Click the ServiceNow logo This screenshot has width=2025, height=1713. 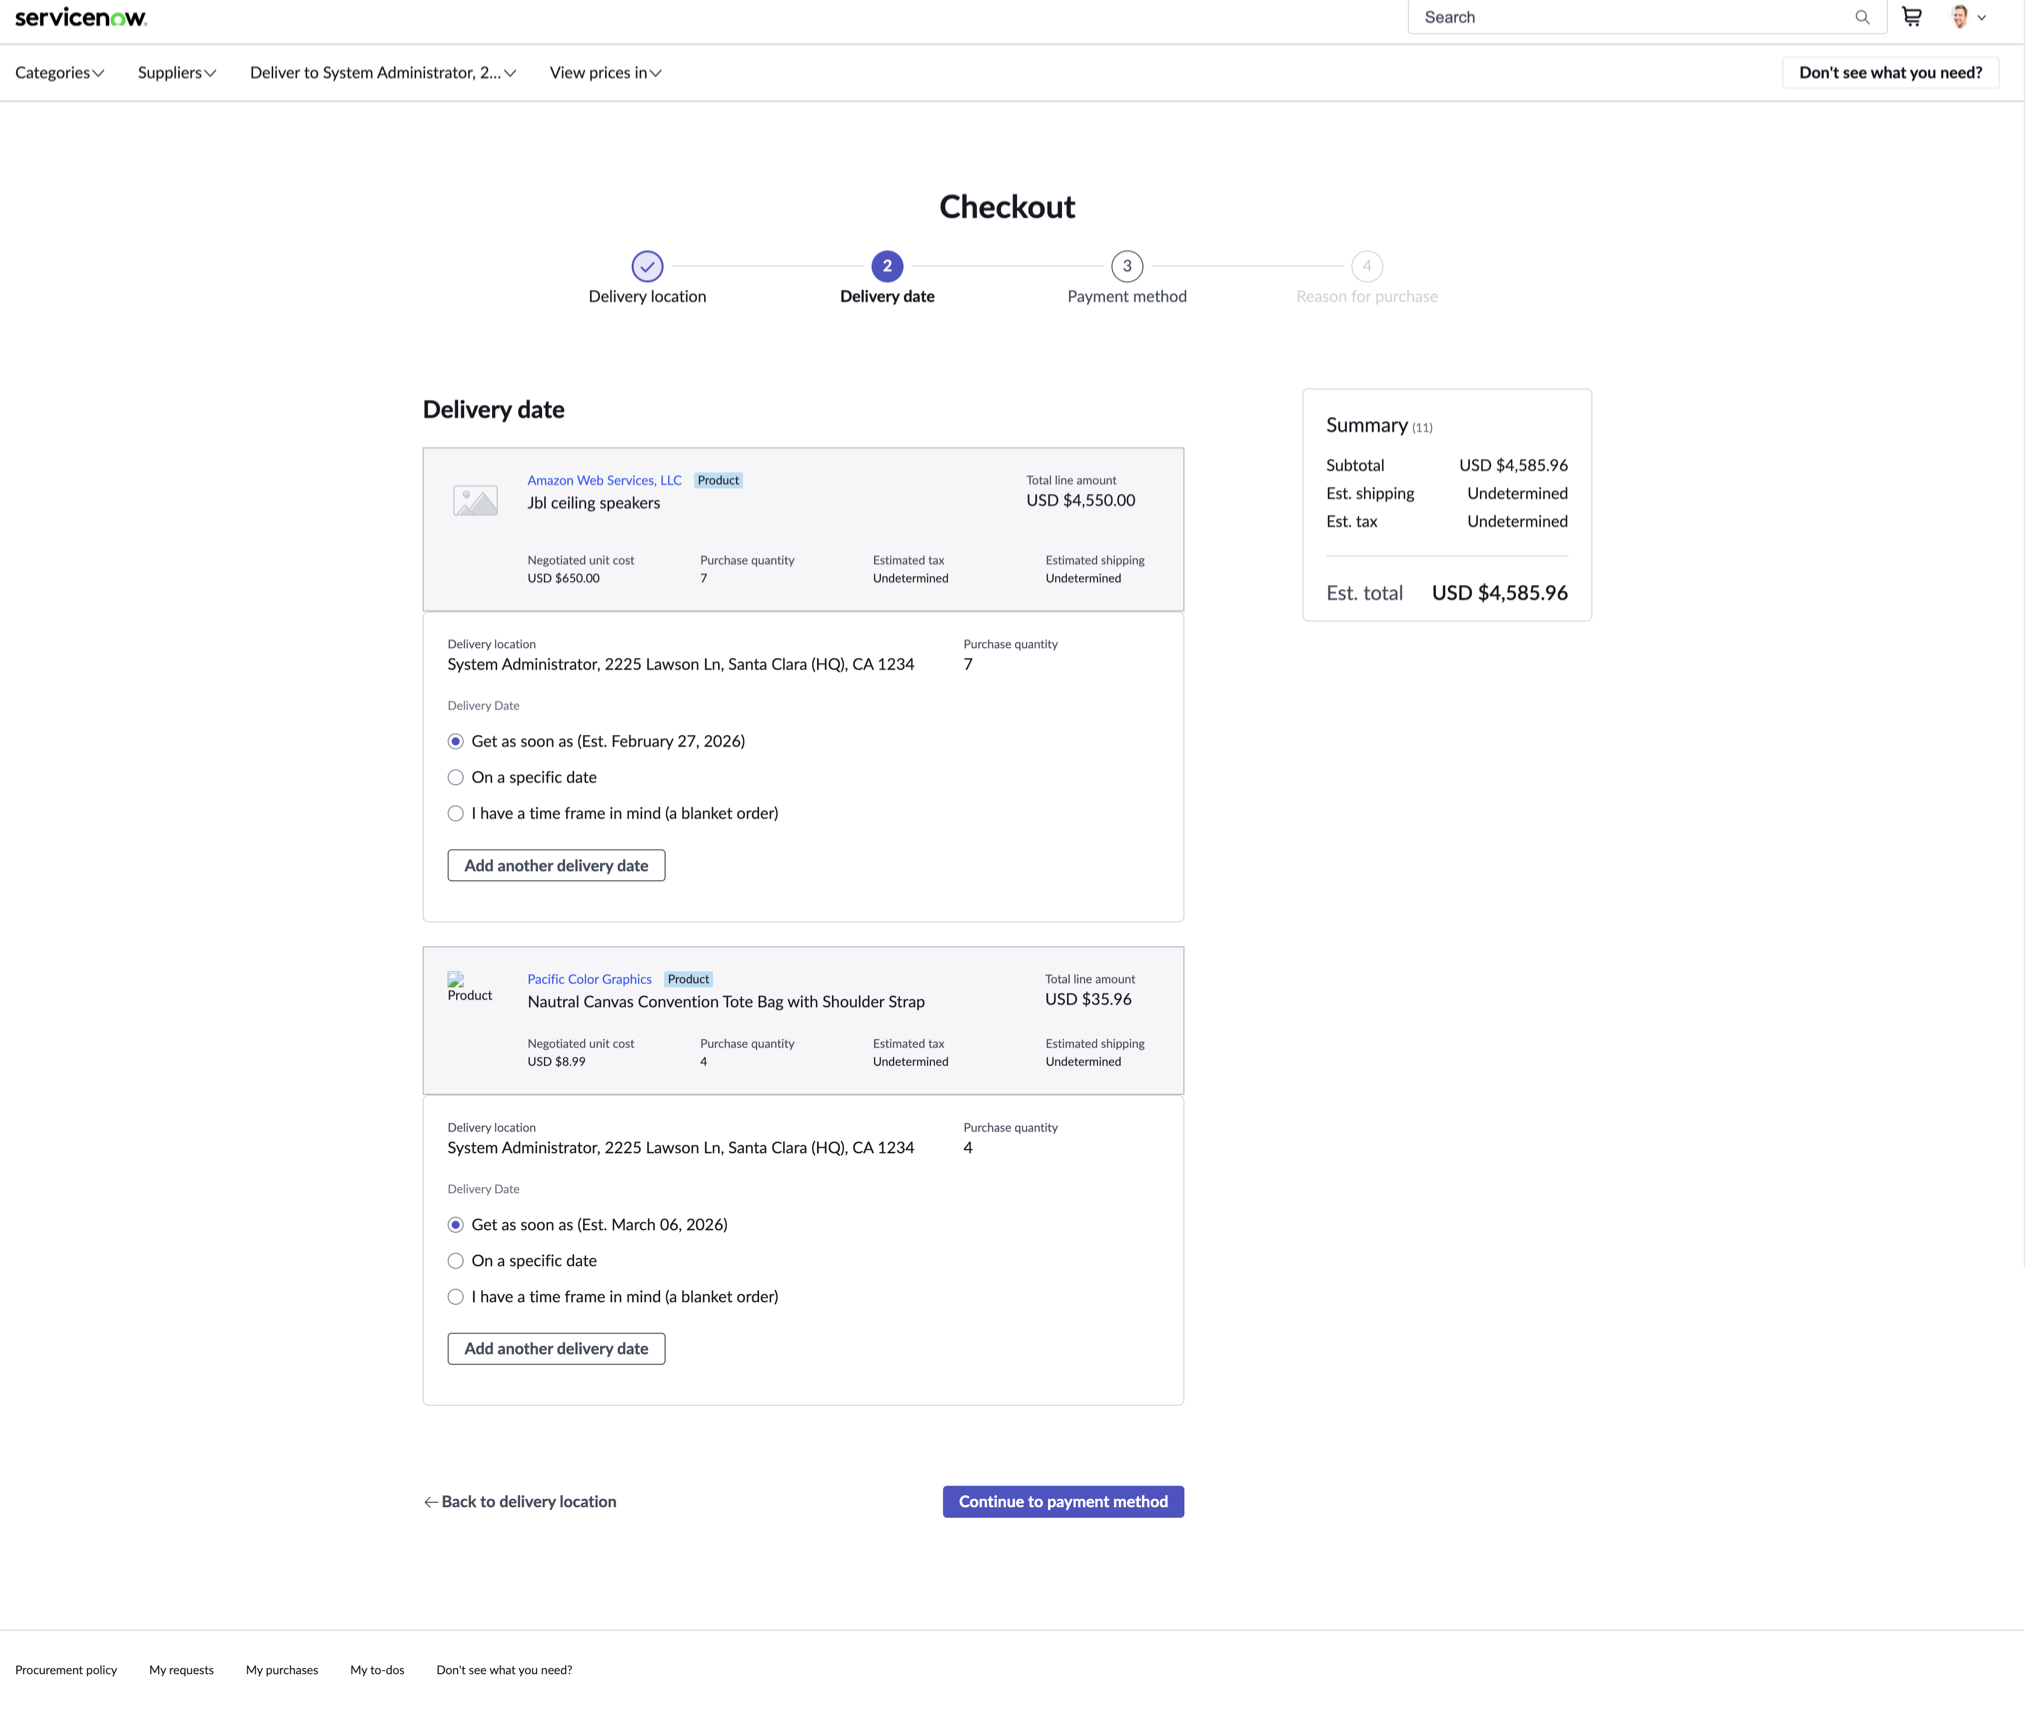(x=81, y=17)
